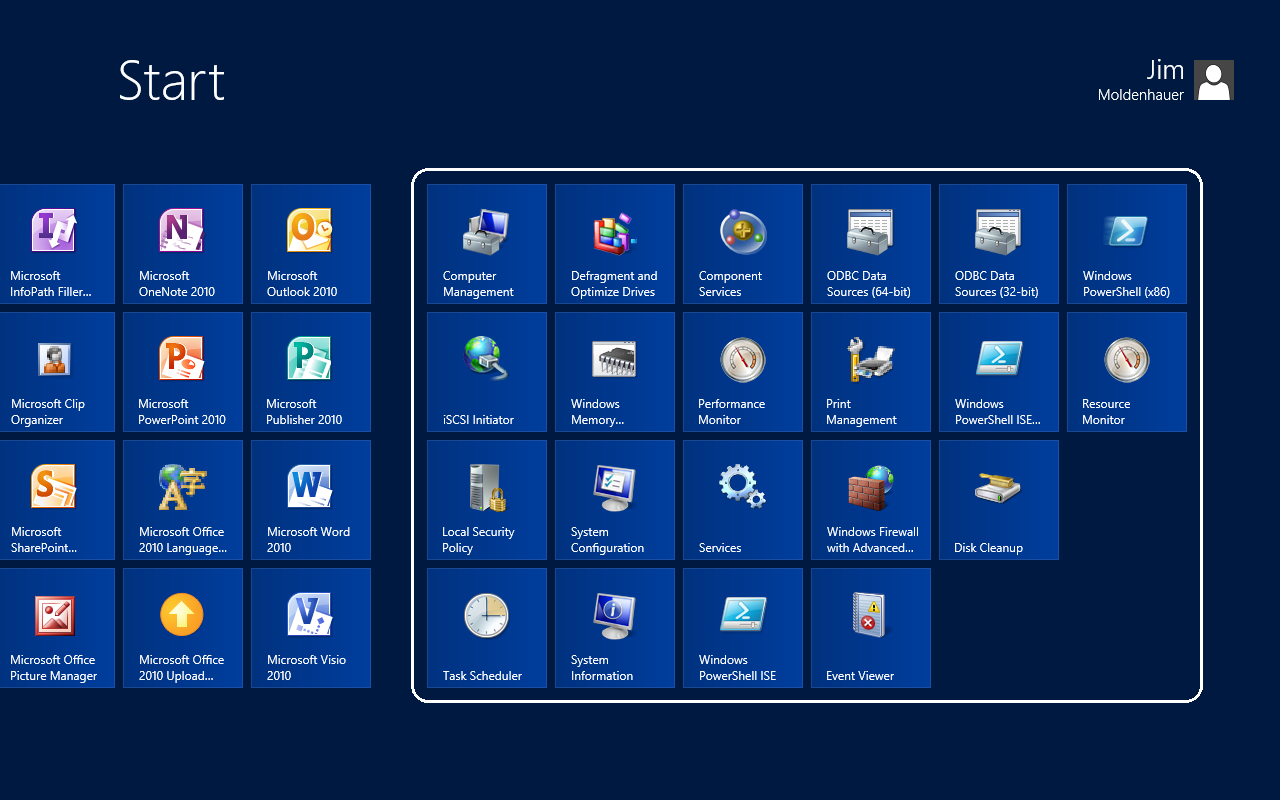Open Microsoft OneNote 2010
Screen dimensions: 1280x800
[183, 244]
